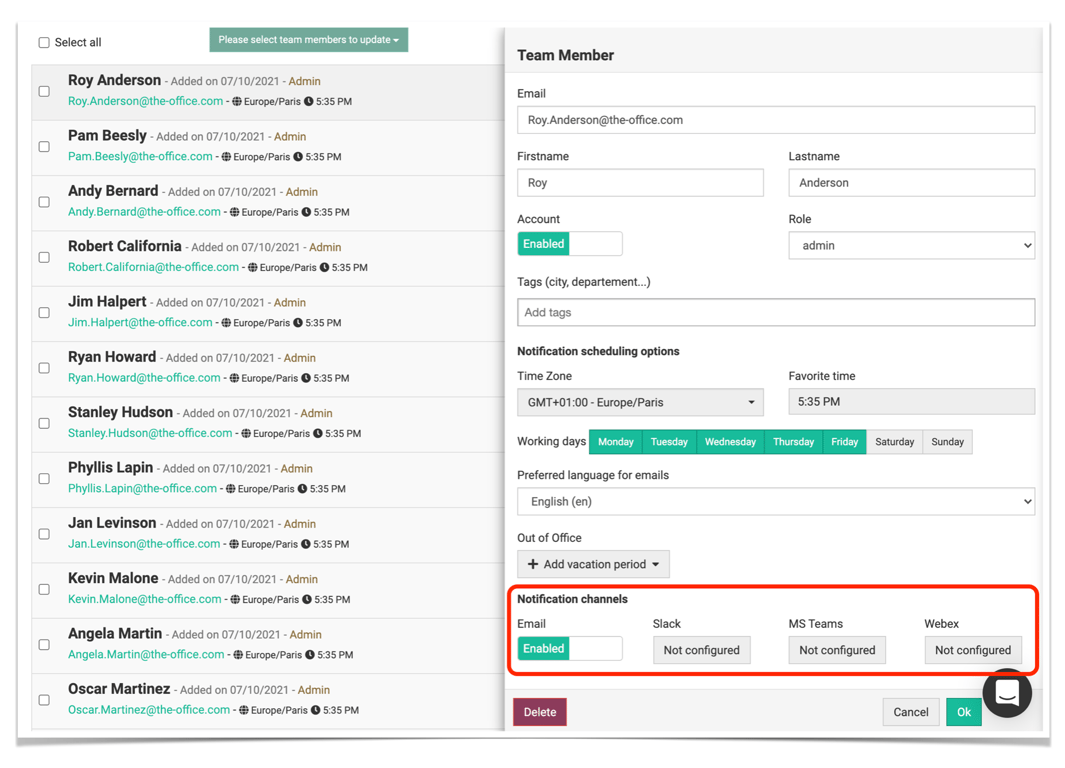Open 'Please select team members to update' menu

click(x=308, y=40)
